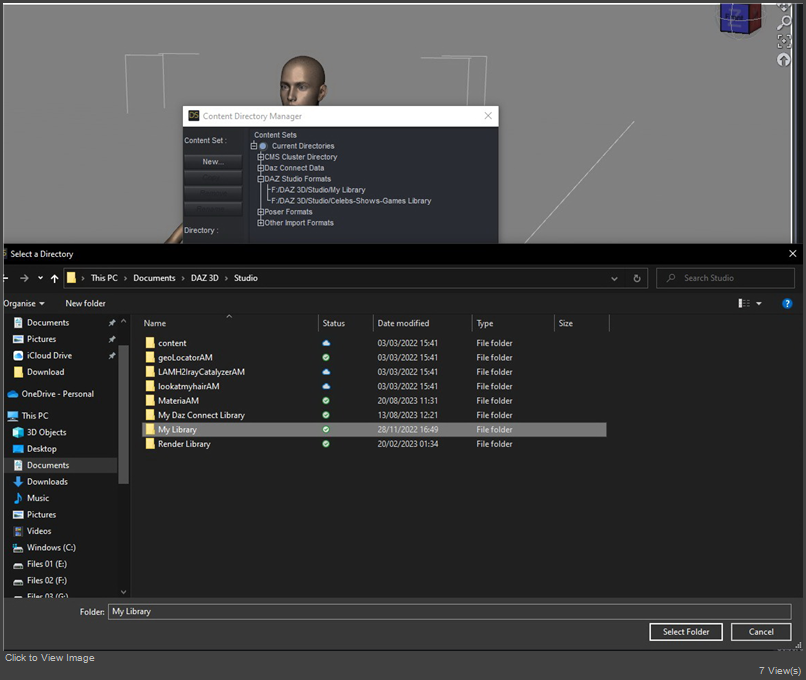This screenshot has width=806, height=680.
Task: Click Documents in the address path
Action: (x=154, y=278)
